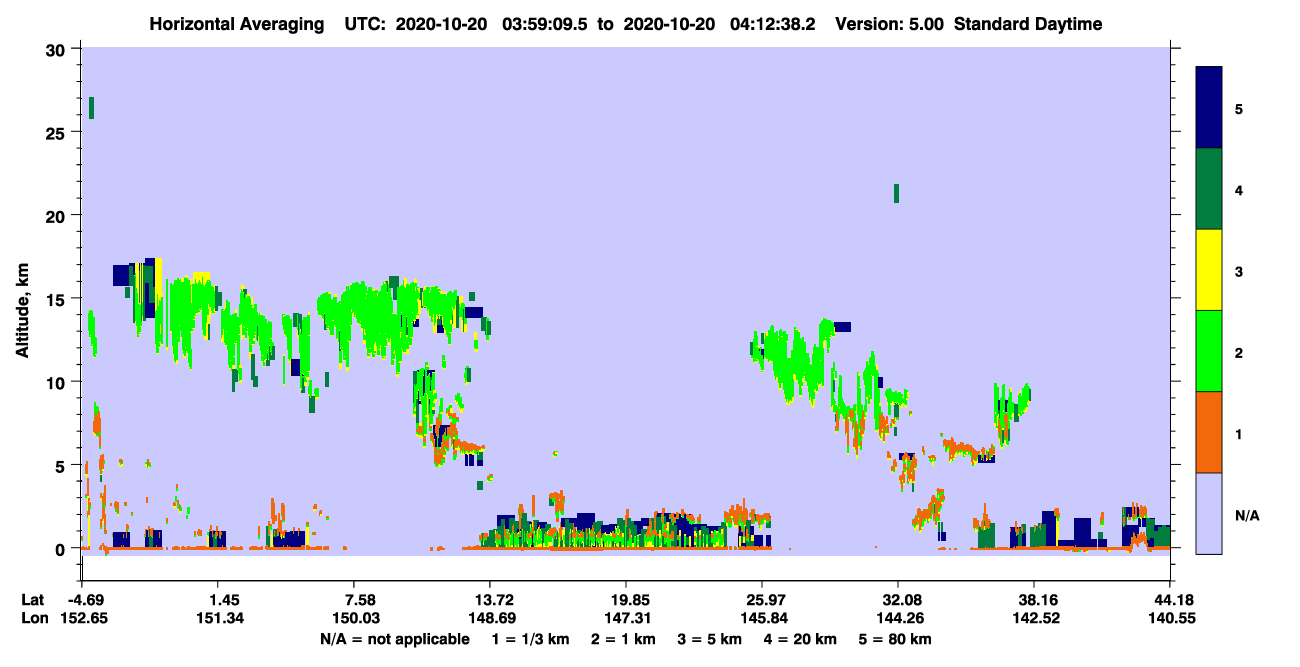This screenshot has height=667, width=1300.
Task: Click legend text '5 = 80 km'
Action: point(897,639)
